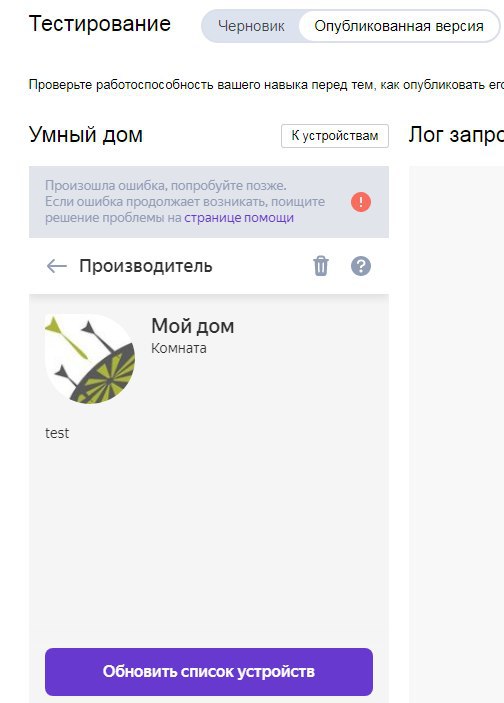Screen dimensions: 504x703
Task: Click the error message banner text
Action: pos(185,202)
